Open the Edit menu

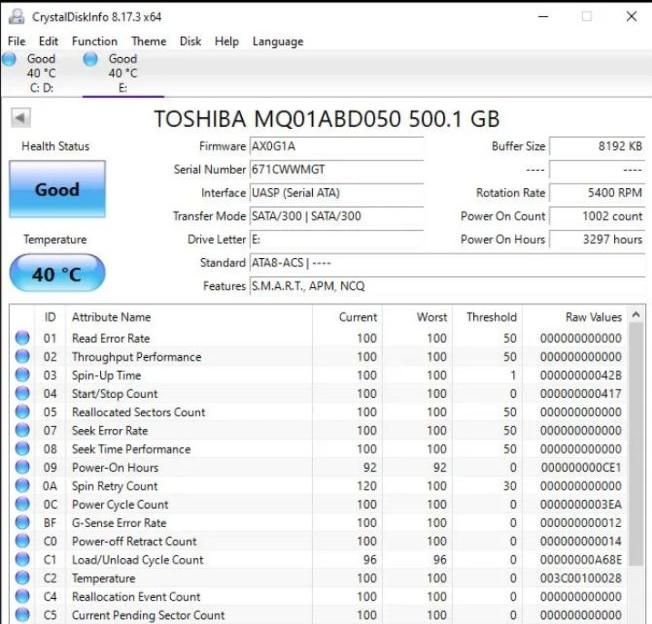48,41
